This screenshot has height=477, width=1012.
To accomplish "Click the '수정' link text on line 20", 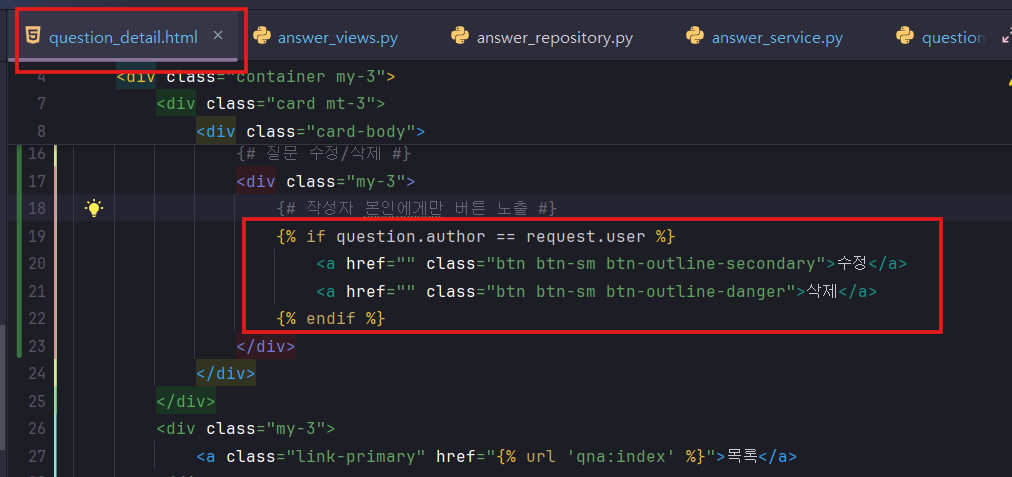I will 852,264.
